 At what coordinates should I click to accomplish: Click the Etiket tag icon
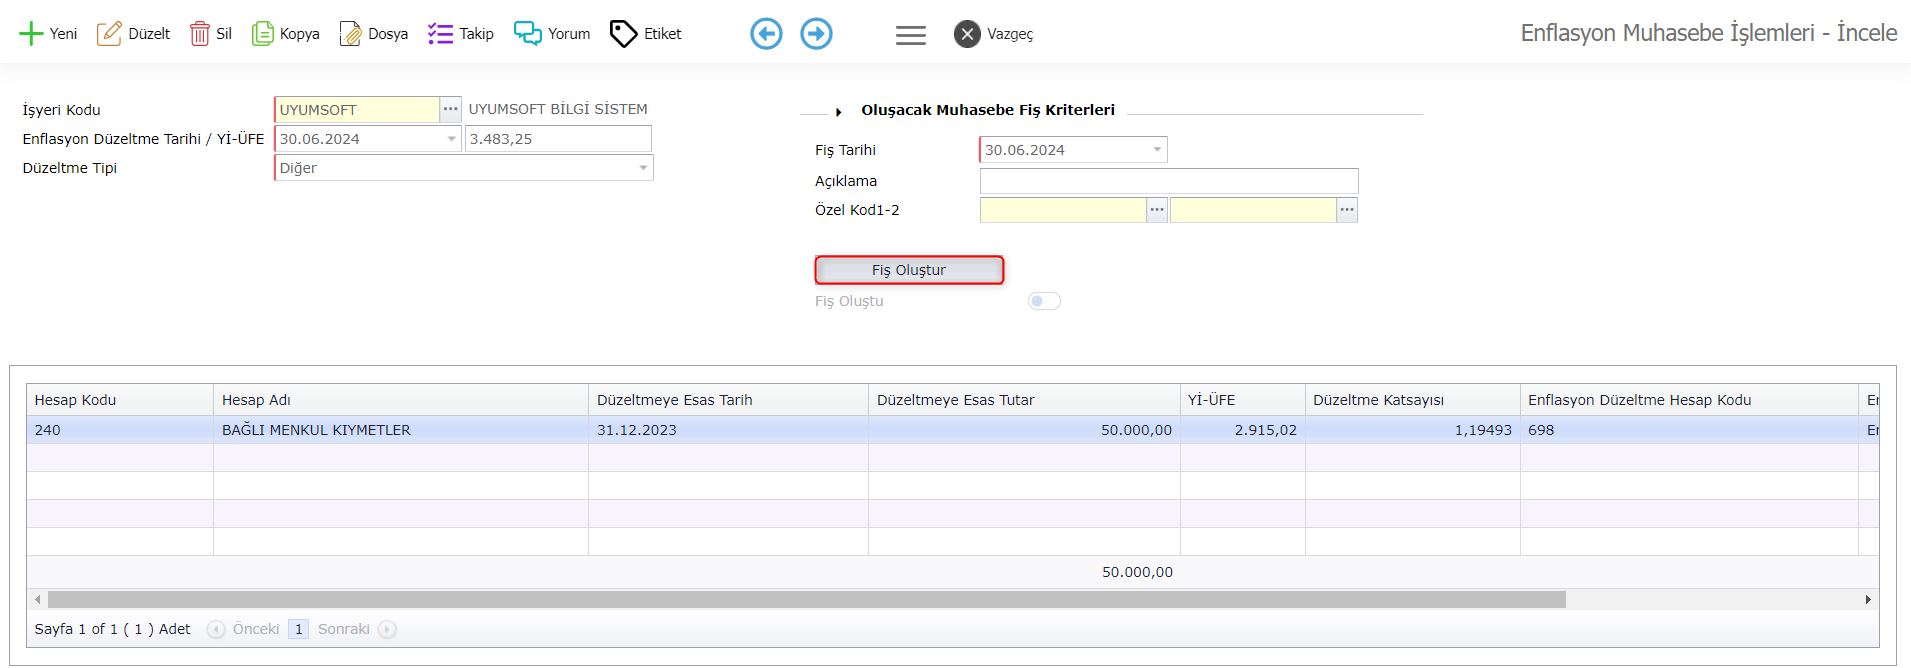tap(623, 34)
